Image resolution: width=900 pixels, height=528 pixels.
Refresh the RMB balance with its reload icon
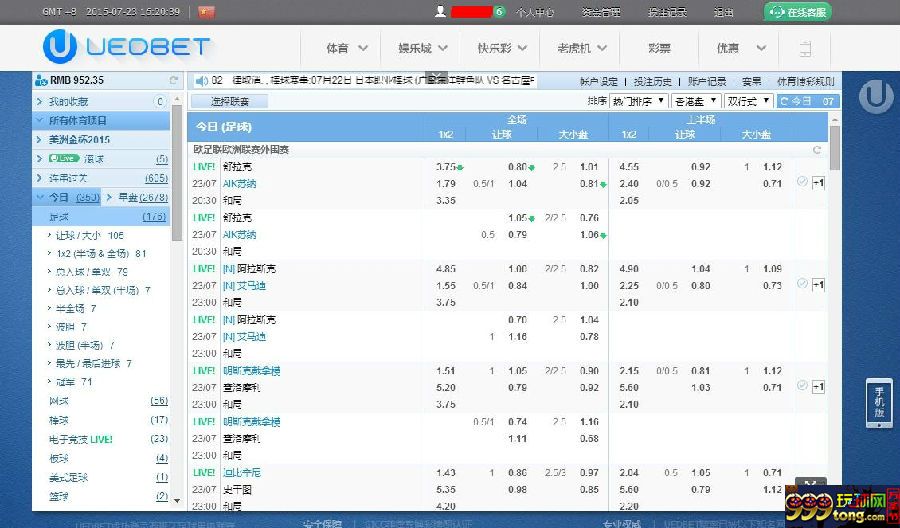(x=173, y=80)
